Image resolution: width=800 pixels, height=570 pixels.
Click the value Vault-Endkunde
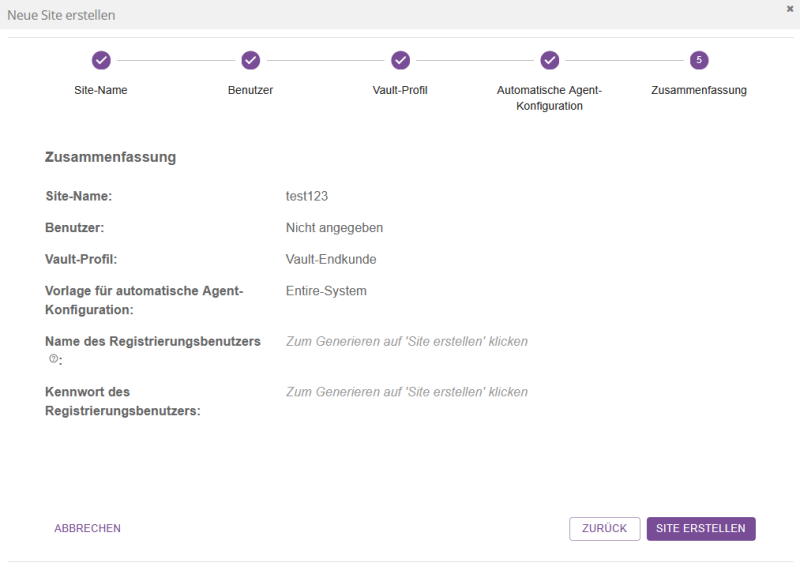click(331, 259)
